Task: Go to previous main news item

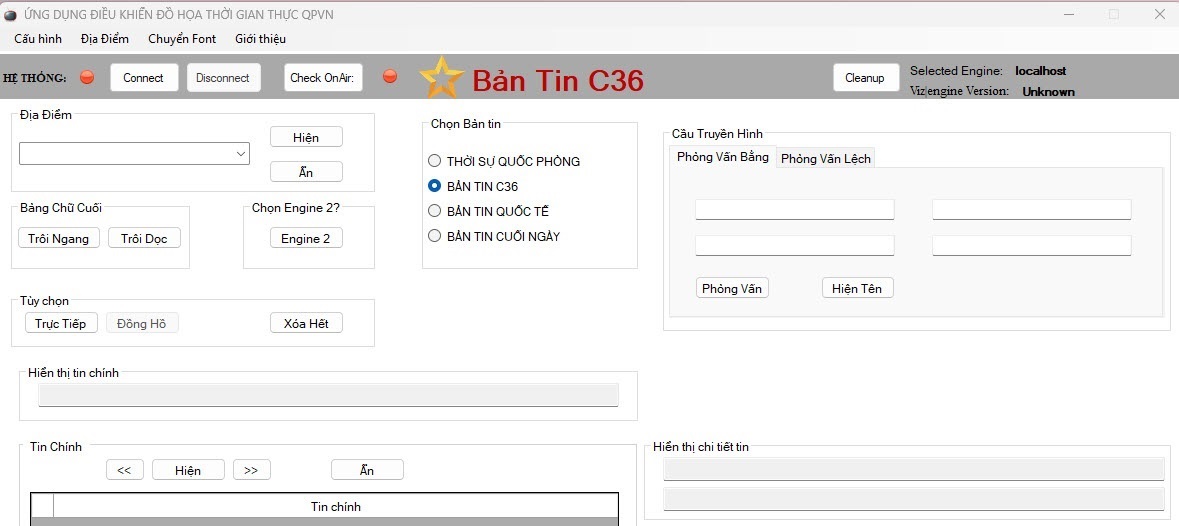Action: point(125,470)
